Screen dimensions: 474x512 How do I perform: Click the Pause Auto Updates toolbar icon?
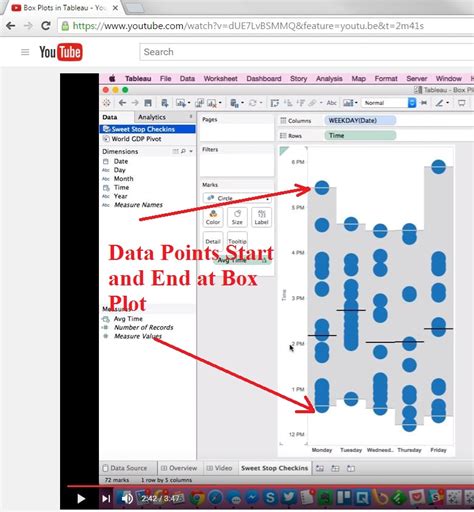tap(234, 103)
